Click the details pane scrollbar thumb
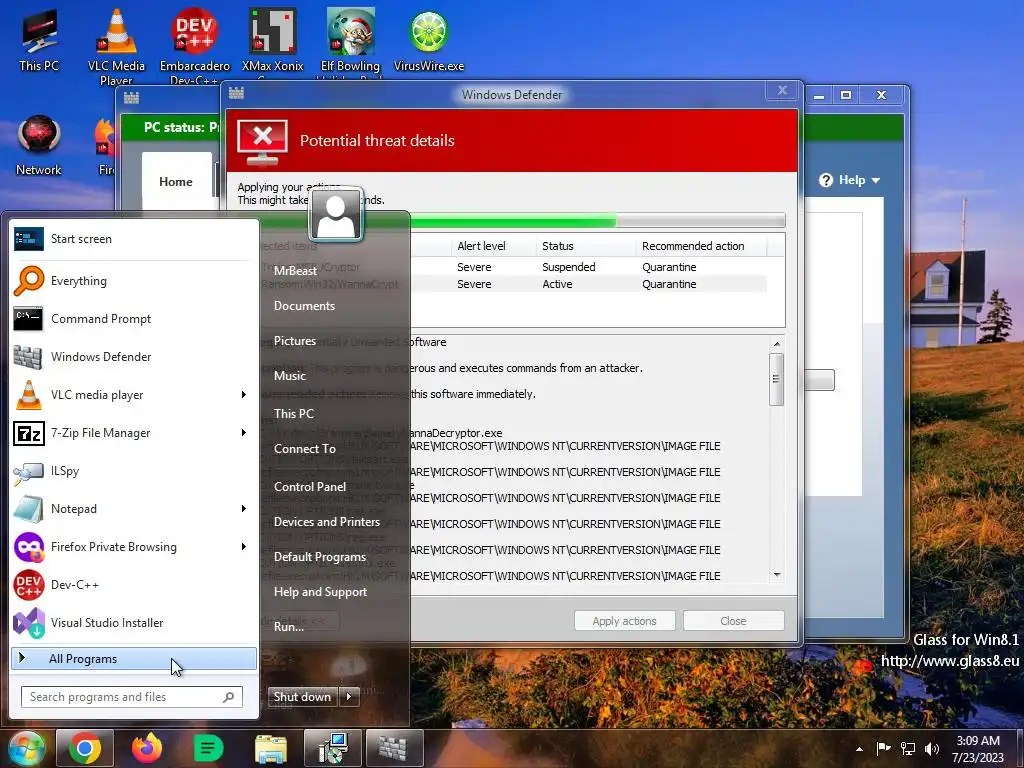The height and width of the screenshot is (768, 1024). [776, 379]
